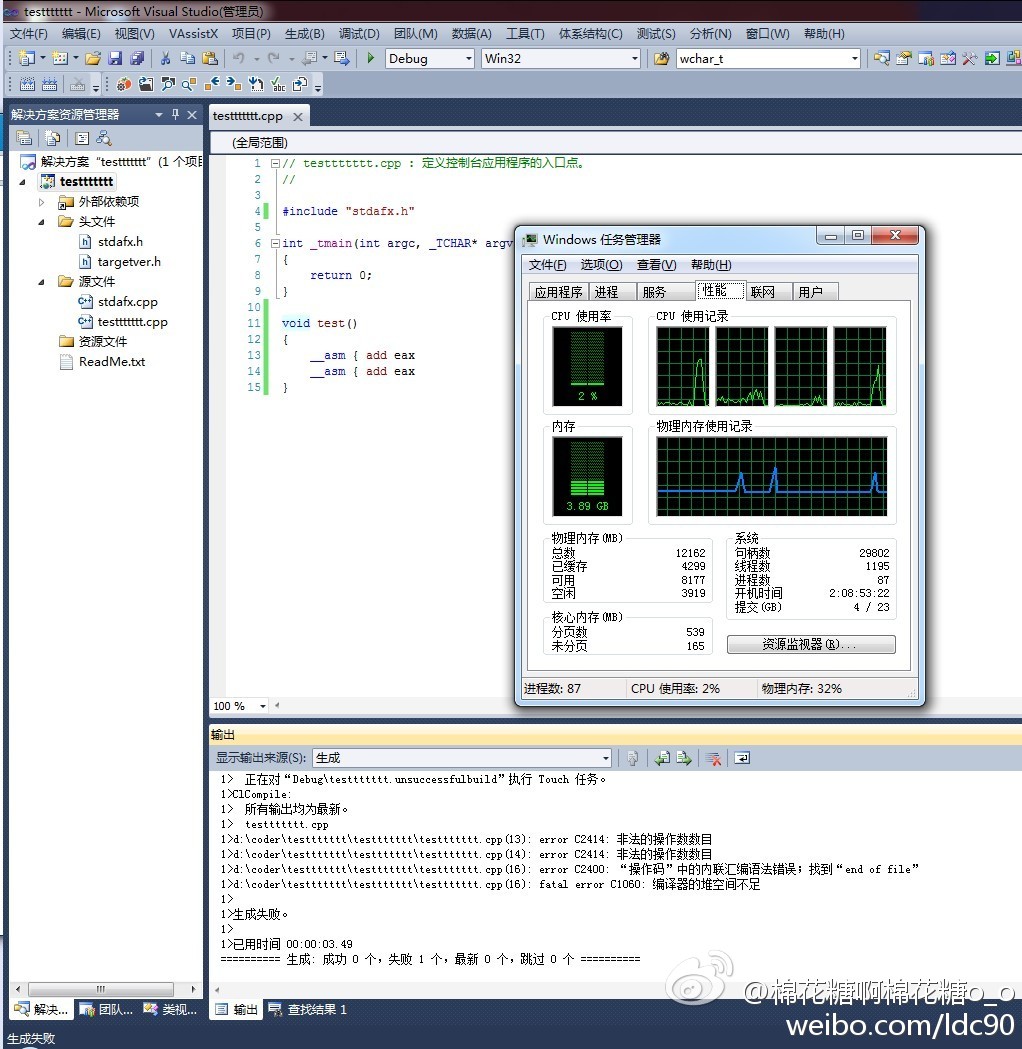Toggle Show All Files in Solution Explorer

(53, 138)
